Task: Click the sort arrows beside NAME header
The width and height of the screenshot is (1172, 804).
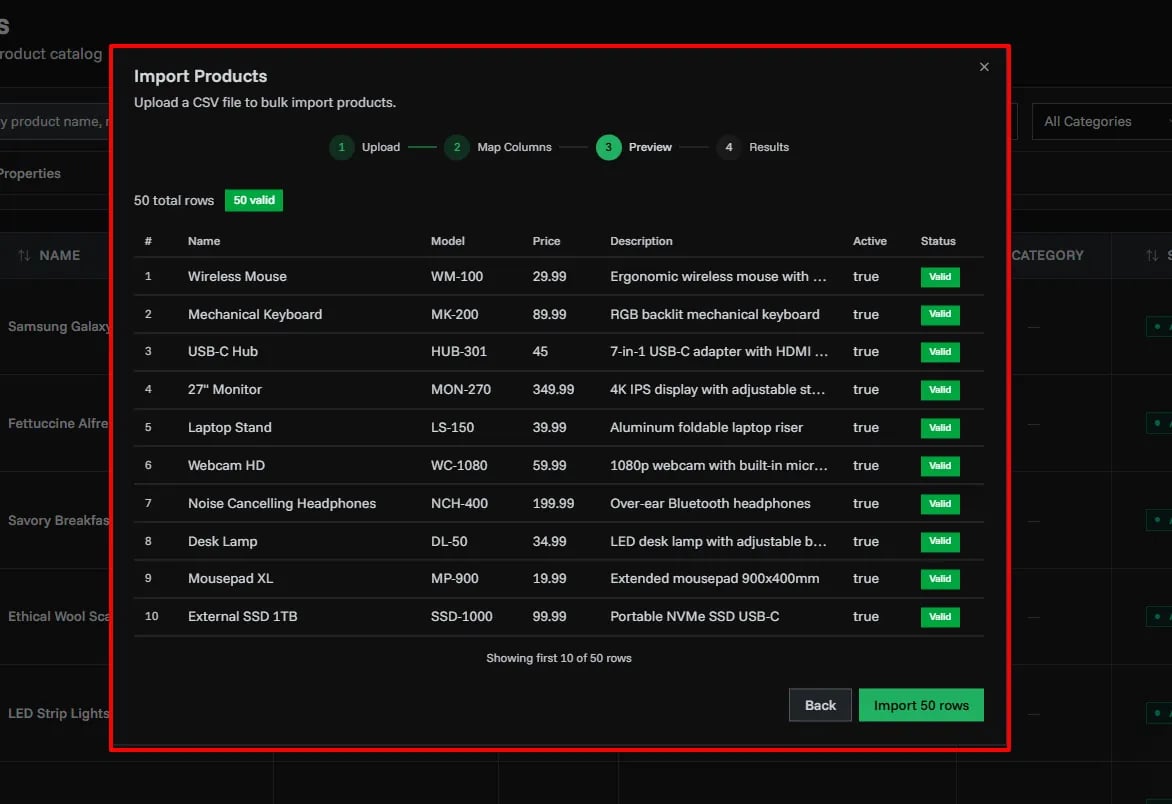Action: pos(22,255)
